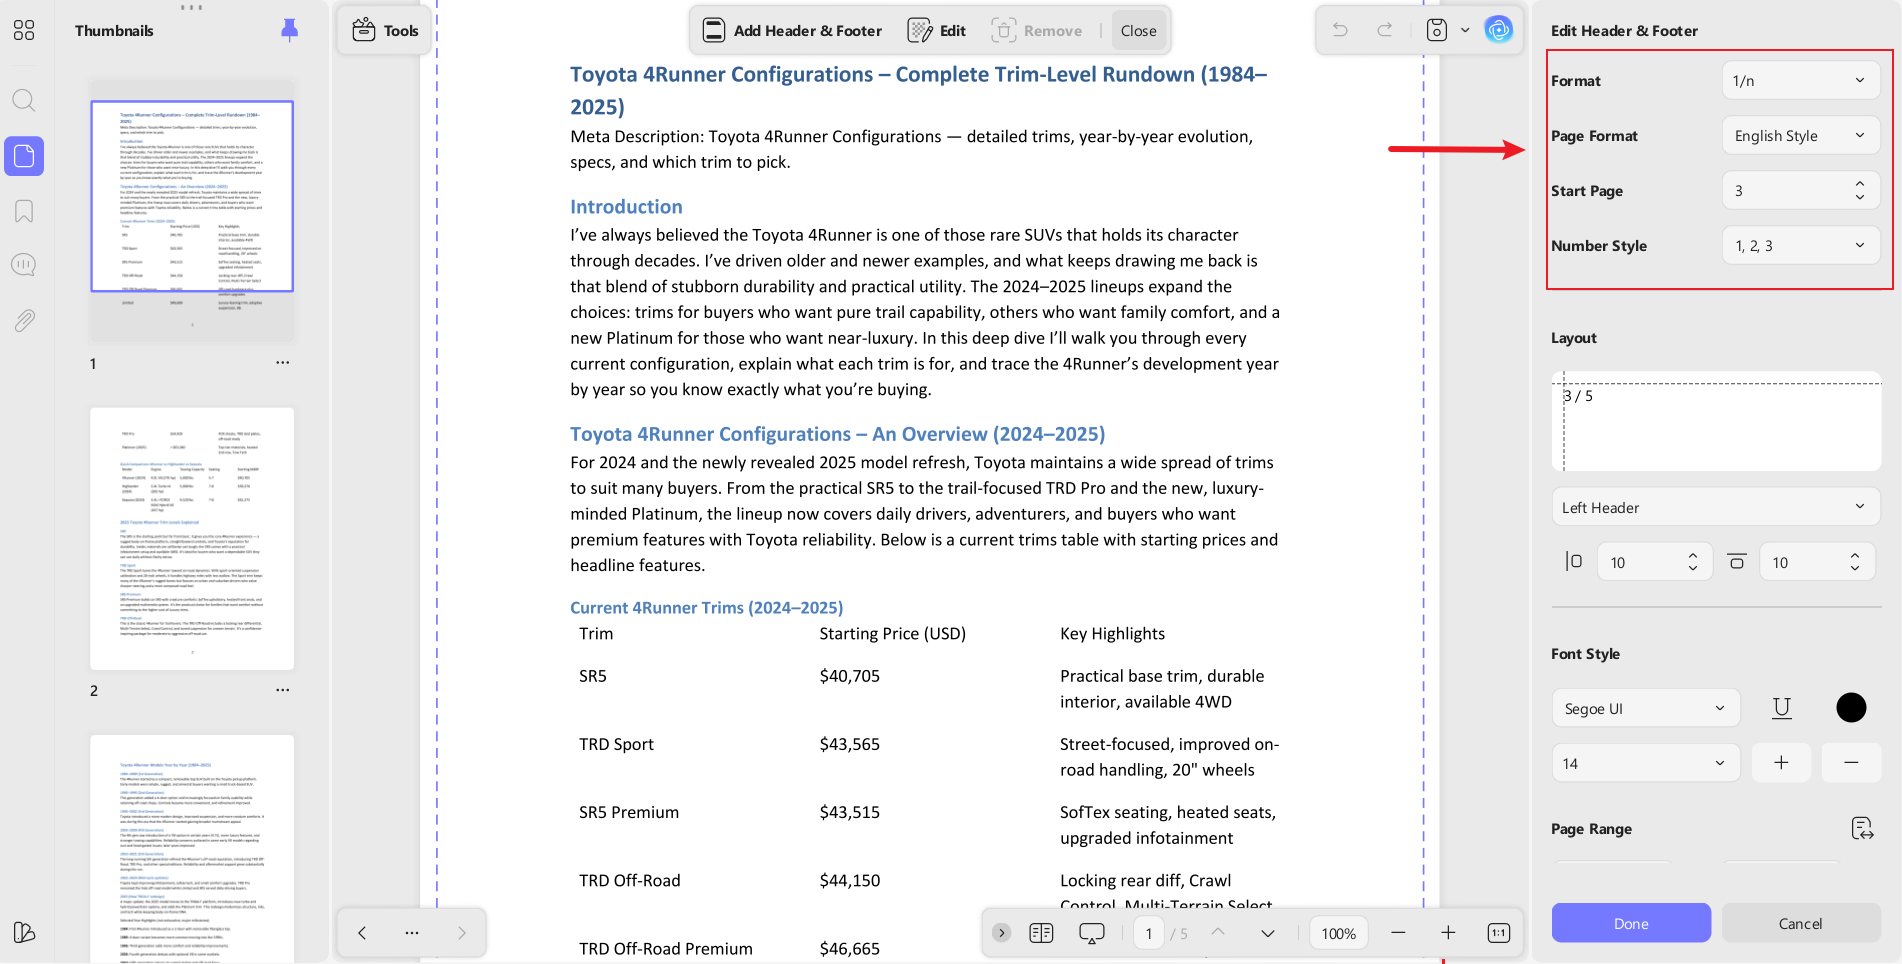The width and height of the screenshot is (1902, 964).
Task: Open the Segoe UI font dropdown
Action: coord(1645,708)
